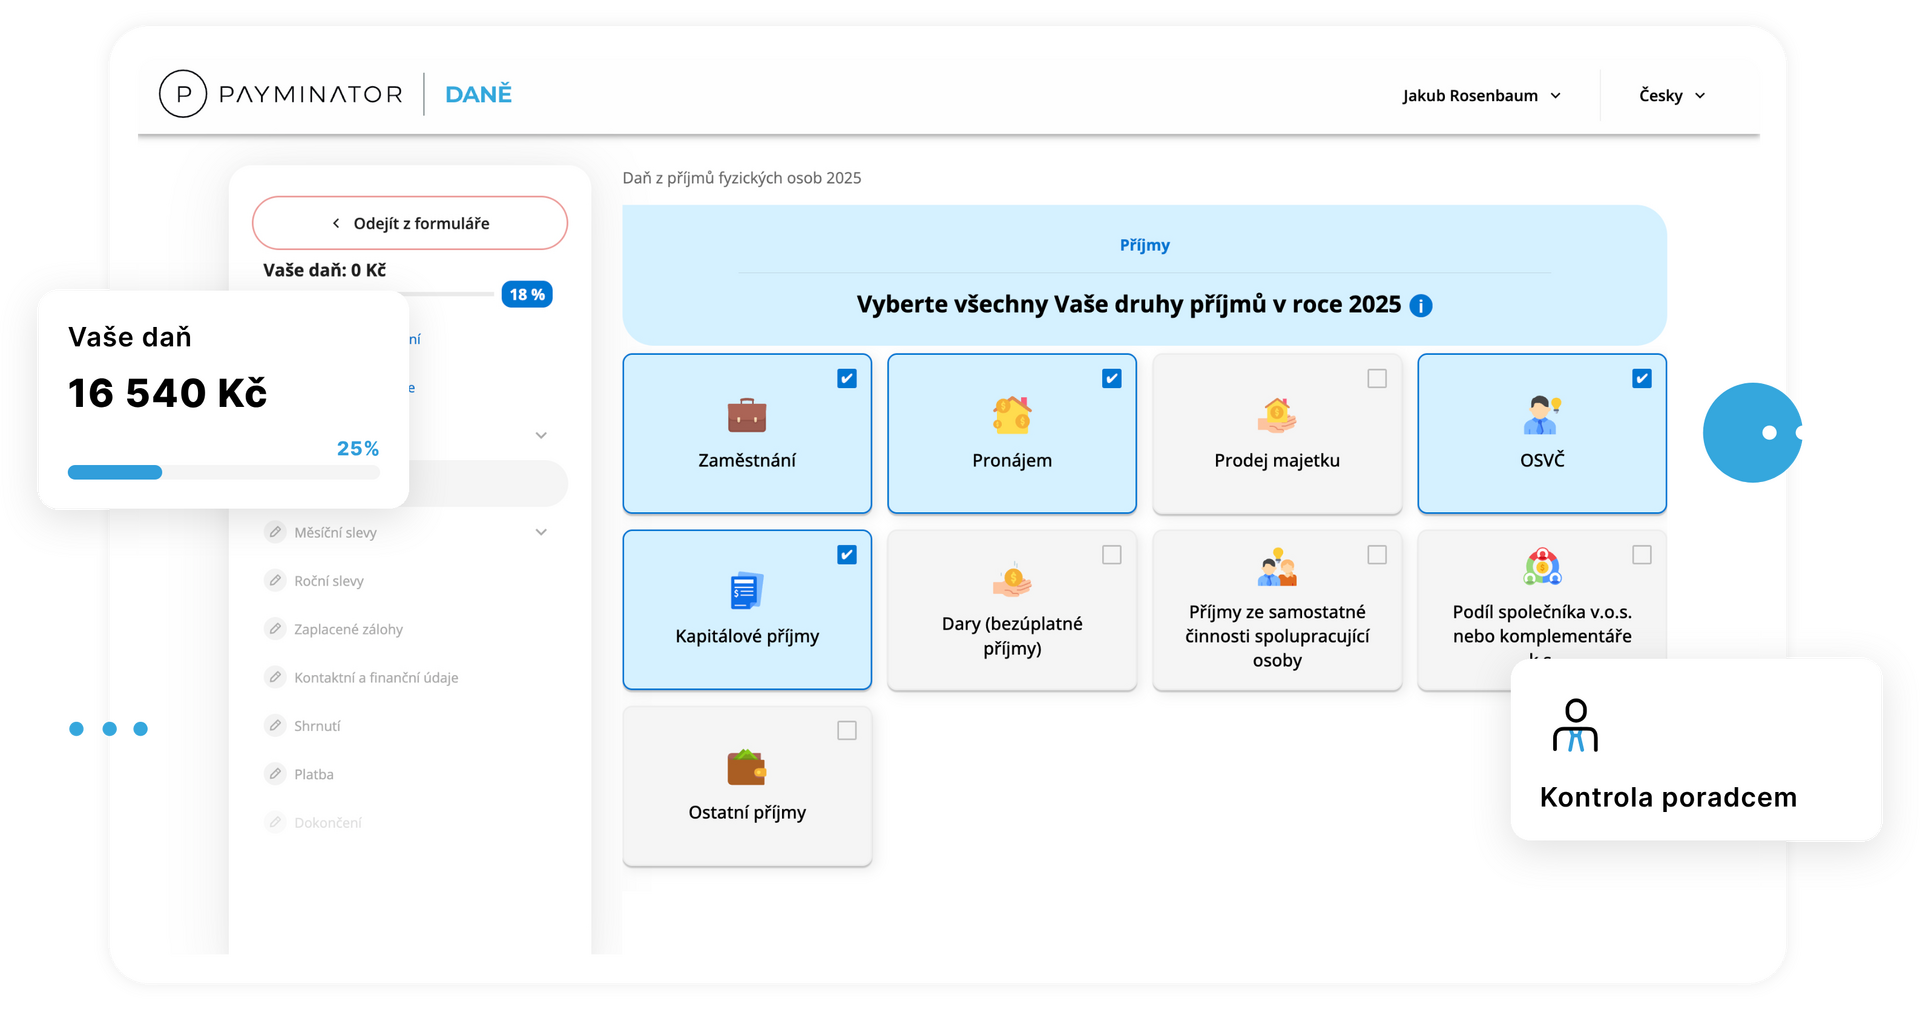Click the hand with coin icon for Dary
The height and width of the screenshot is (1010, 1920).
[x=1012, y=580]
